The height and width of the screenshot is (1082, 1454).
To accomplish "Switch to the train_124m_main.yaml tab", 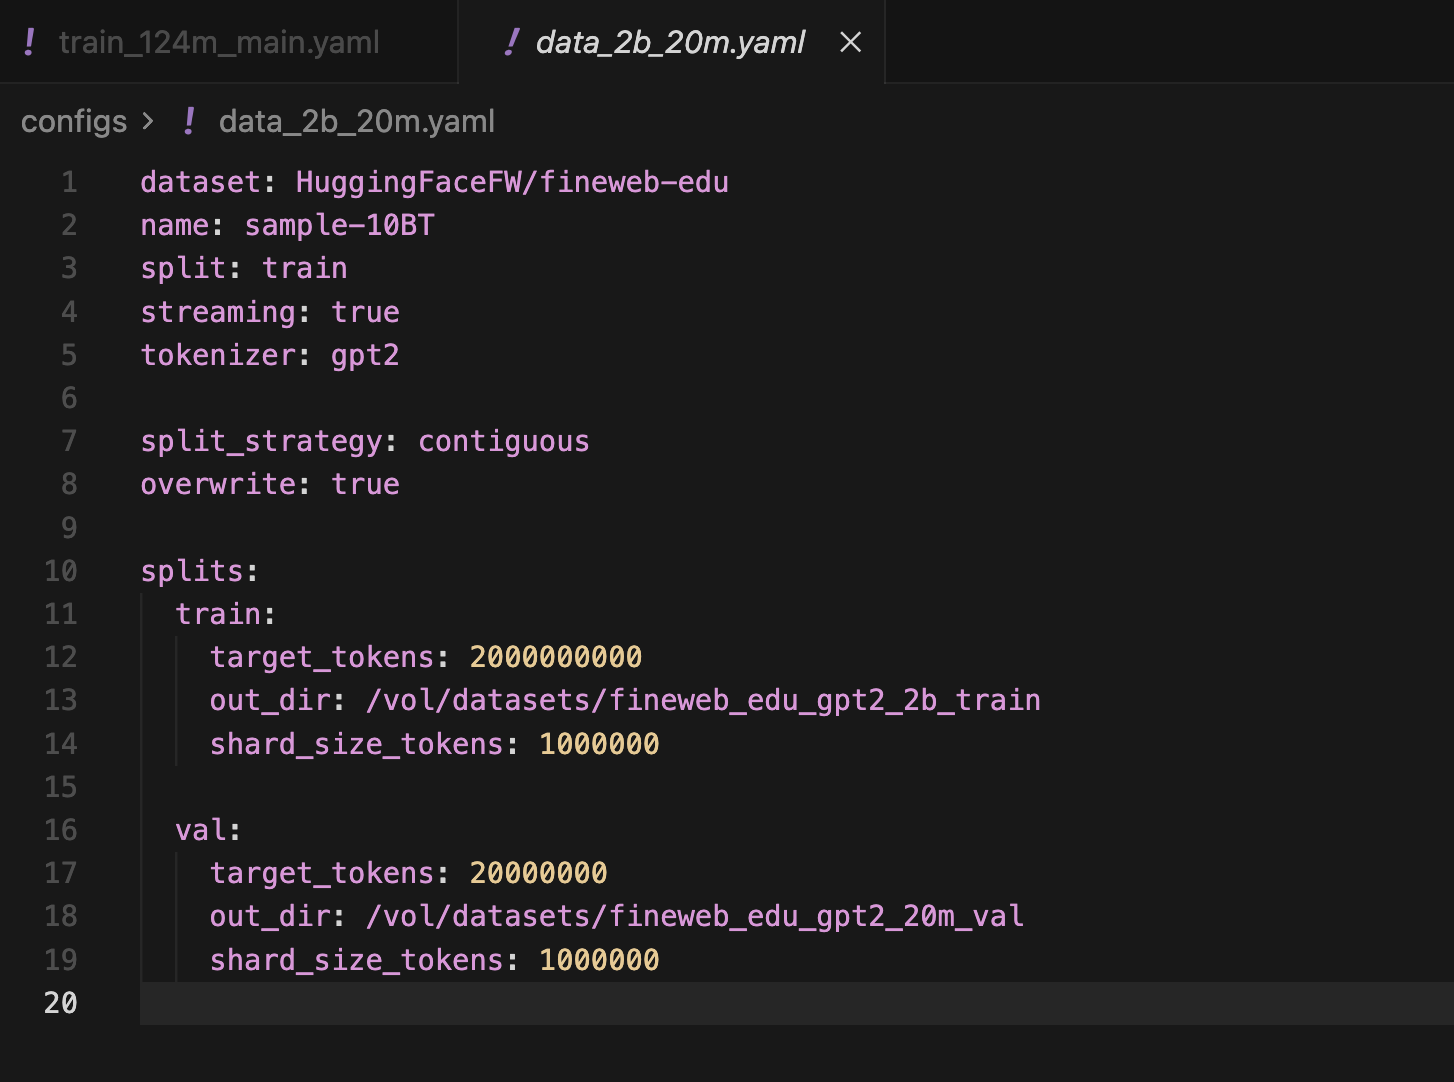I will click(219, 42).
